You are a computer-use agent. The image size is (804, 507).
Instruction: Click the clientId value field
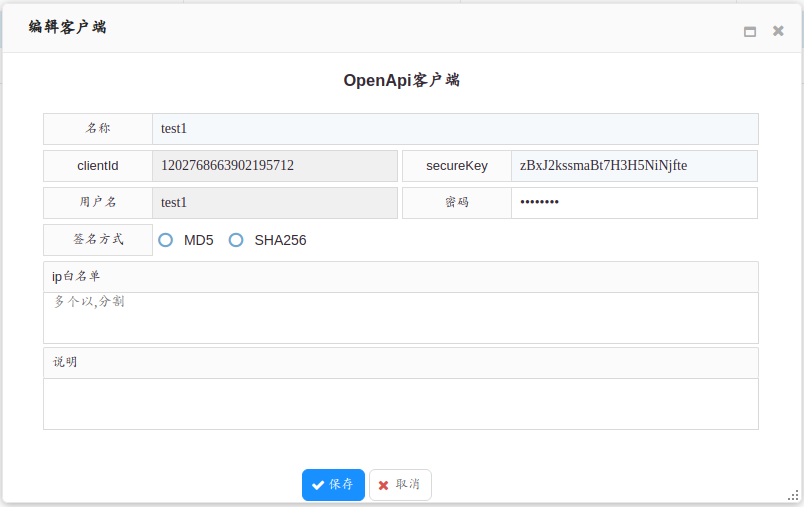click(x=275, y=166)
